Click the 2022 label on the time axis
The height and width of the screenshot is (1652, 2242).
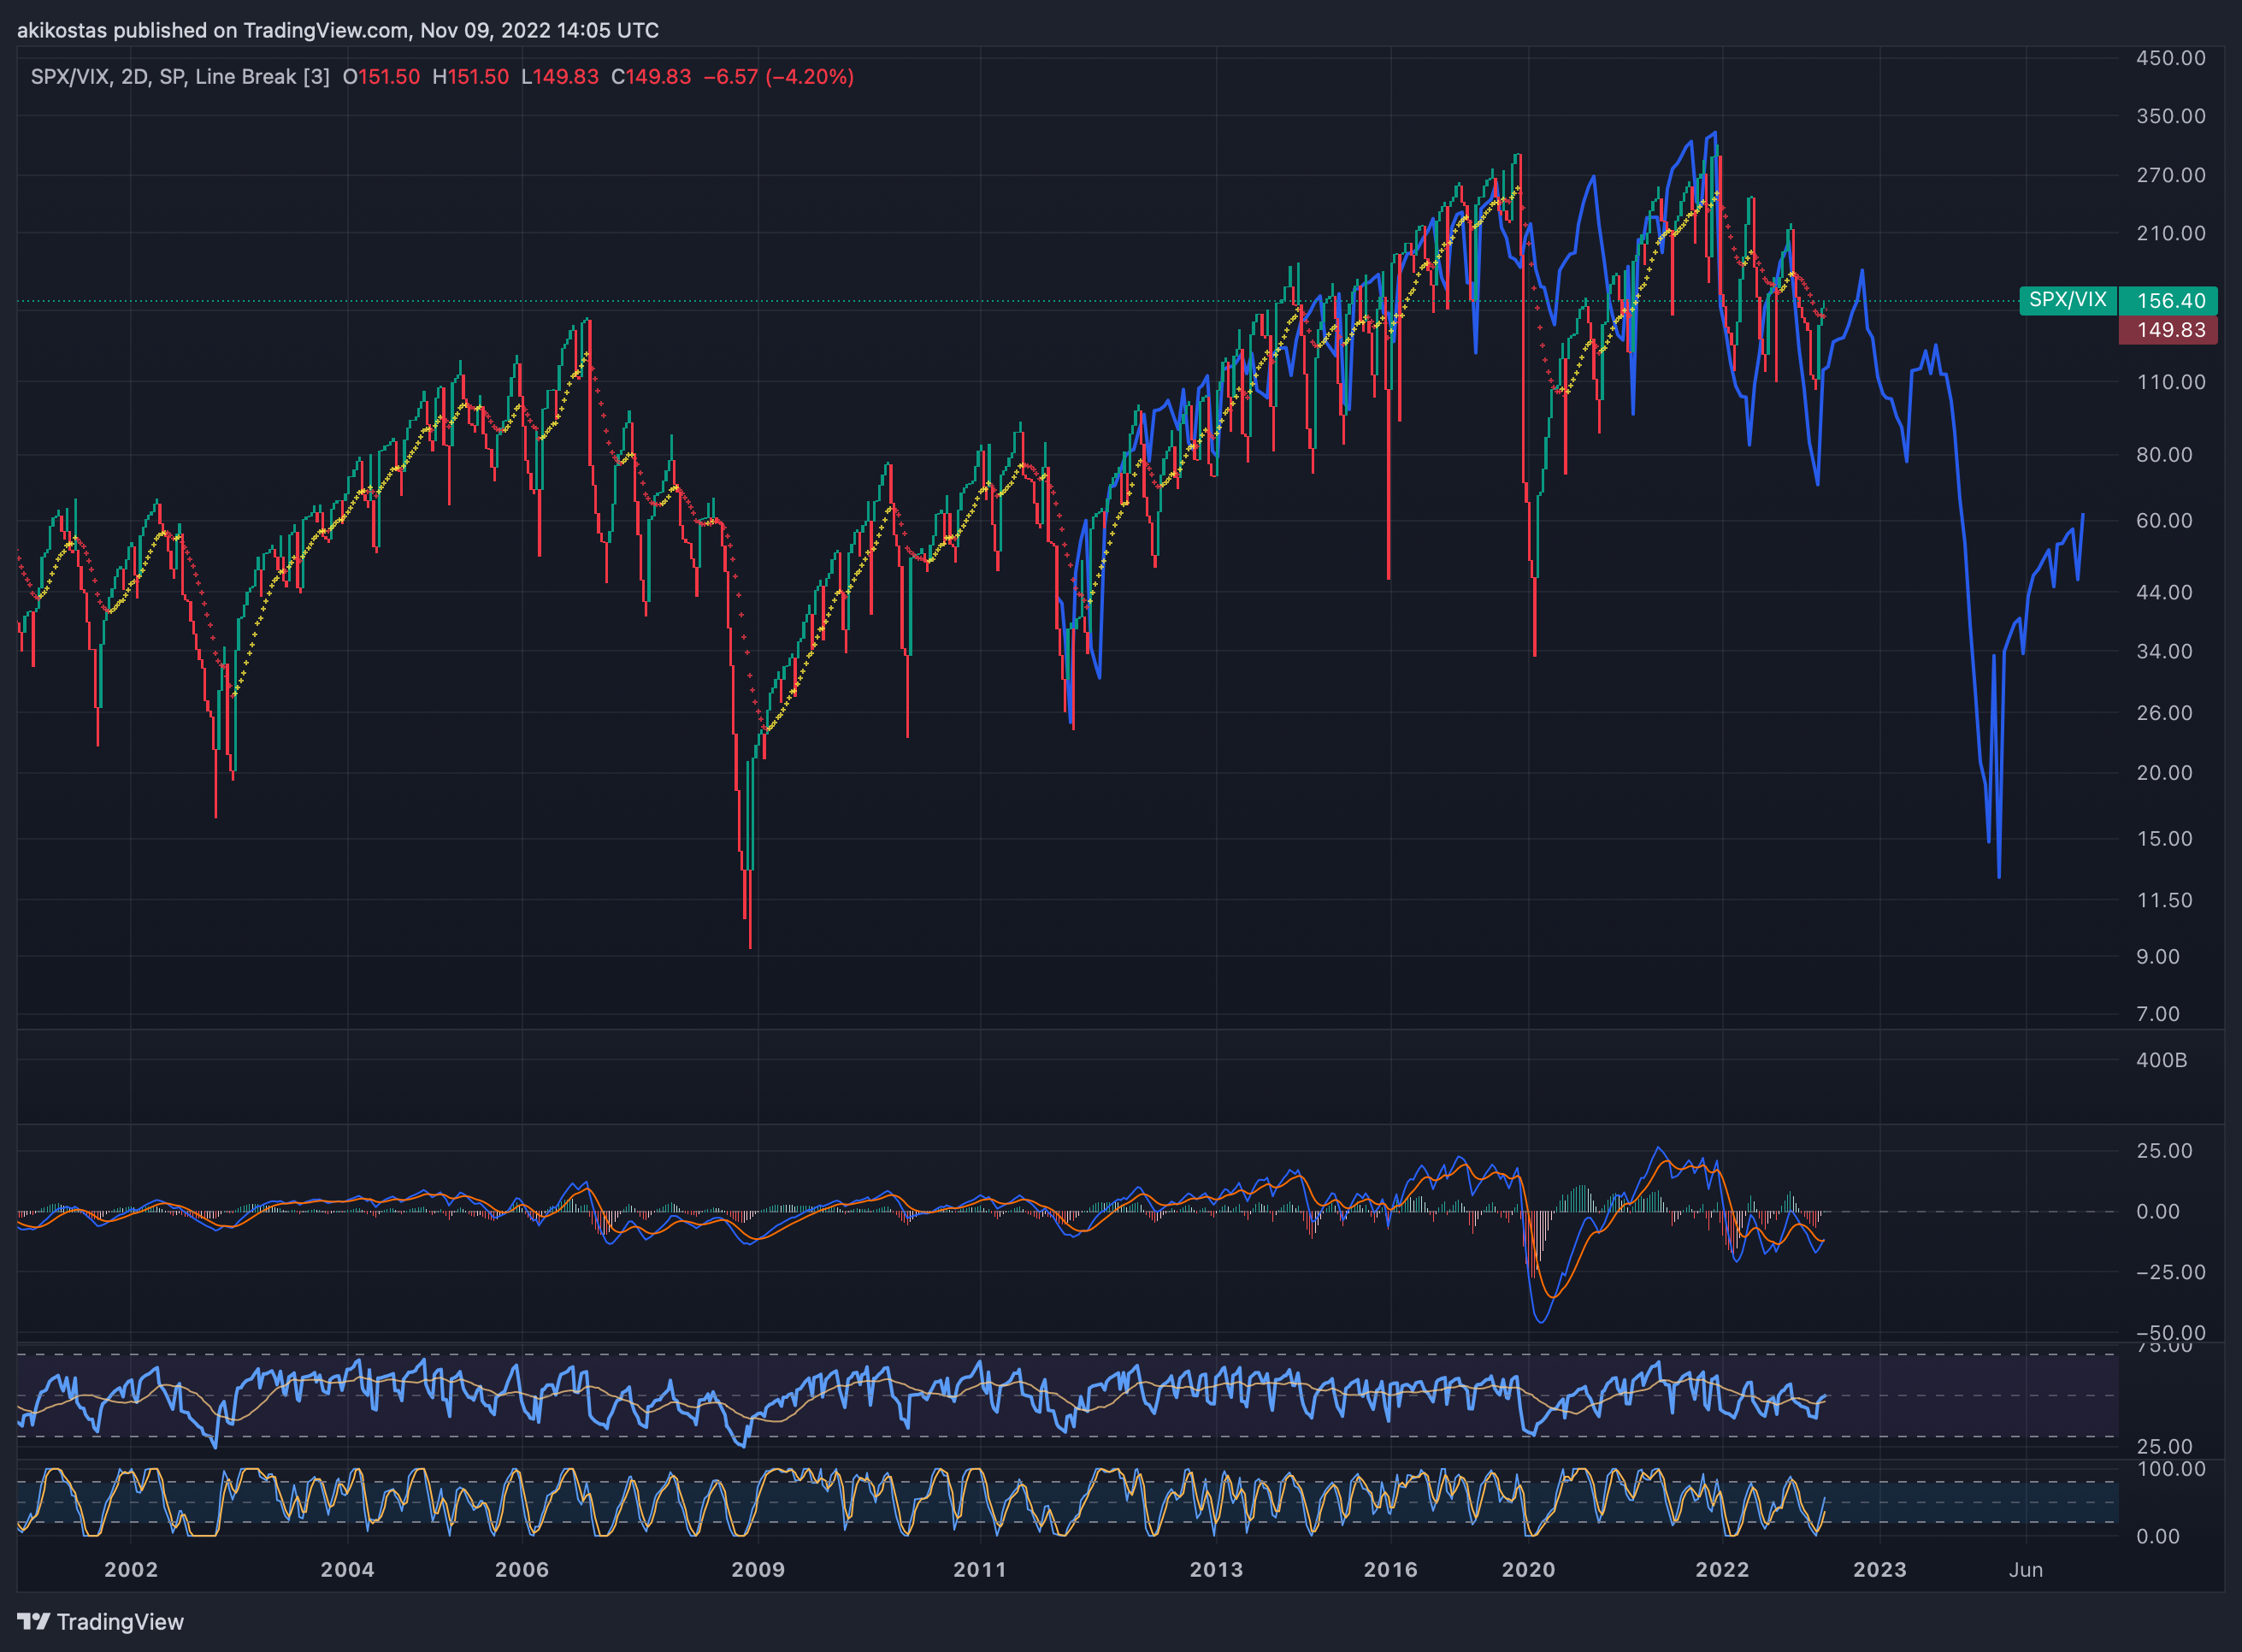click(1723, 1569)
